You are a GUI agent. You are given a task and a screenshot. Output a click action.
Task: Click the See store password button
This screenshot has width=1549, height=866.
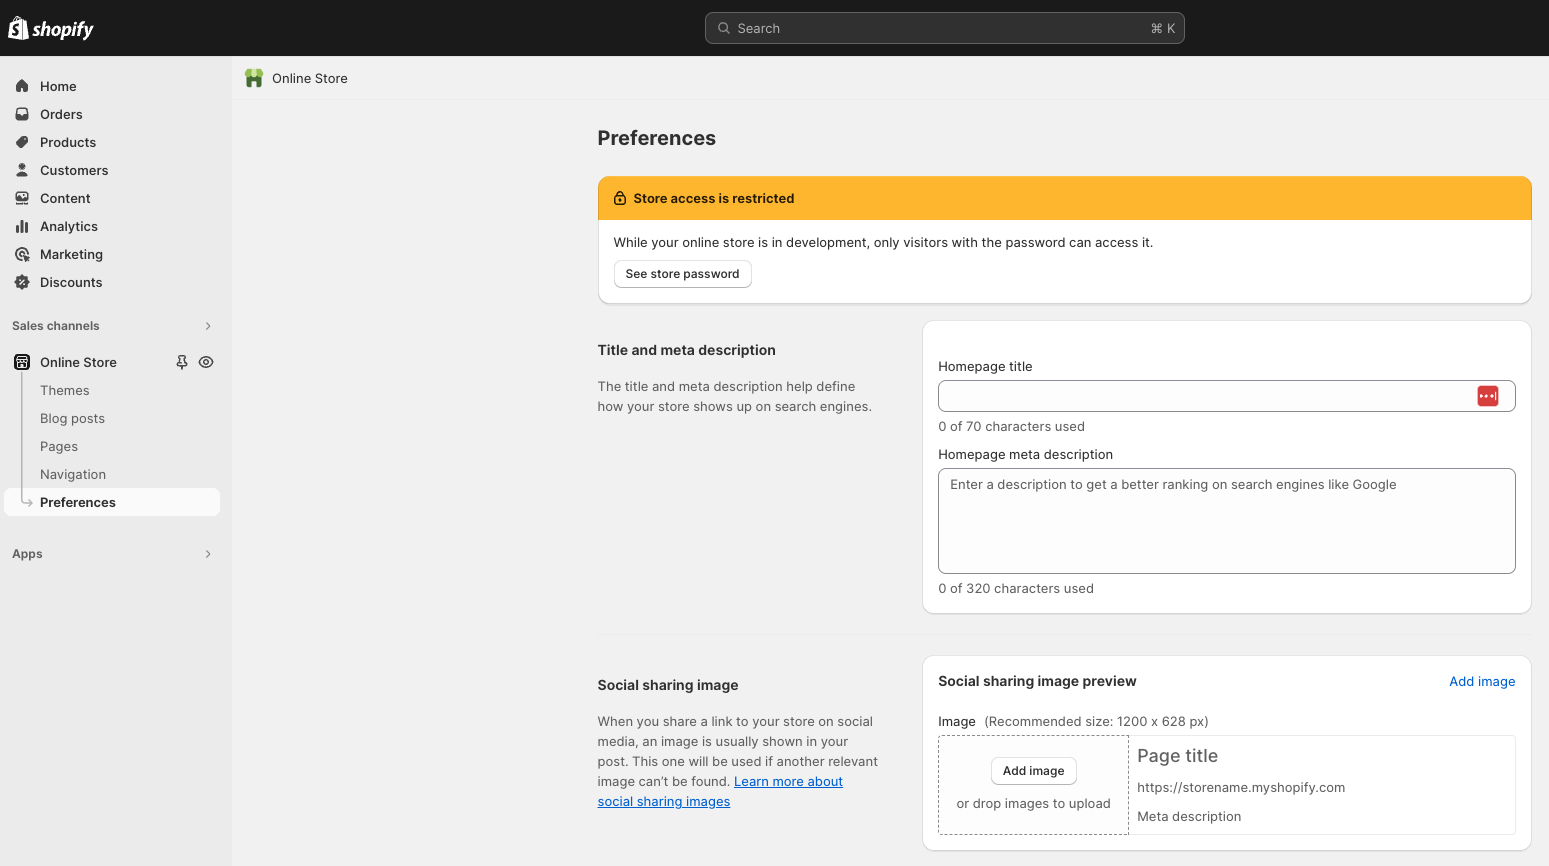tap(682, 274)
